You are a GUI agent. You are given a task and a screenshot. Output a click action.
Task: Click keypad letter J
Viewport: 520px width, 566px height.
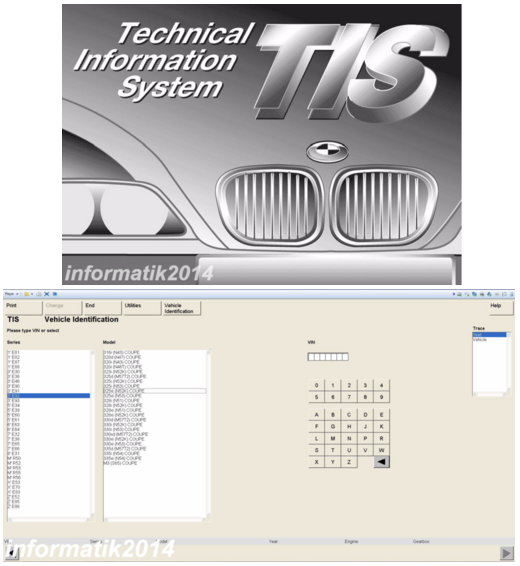click(x=365, y=426)
